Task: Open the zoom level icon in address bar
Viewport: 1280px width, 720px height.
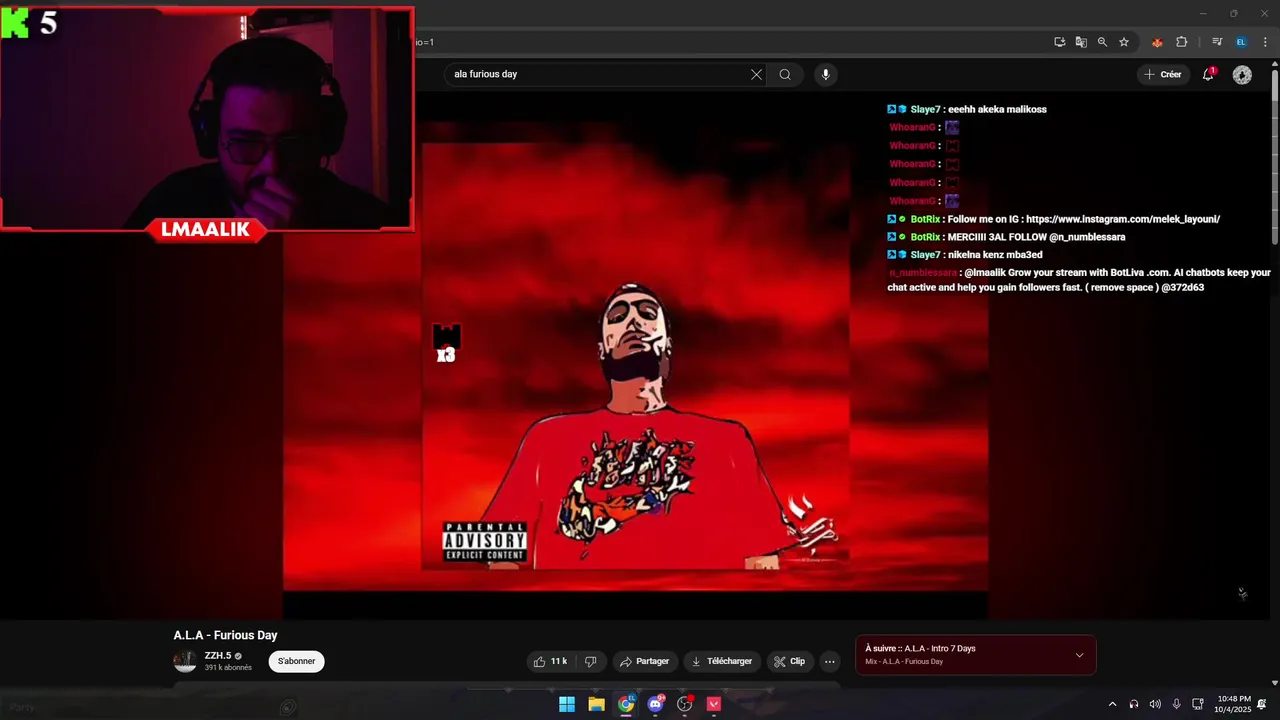Action: [1102, 42]
